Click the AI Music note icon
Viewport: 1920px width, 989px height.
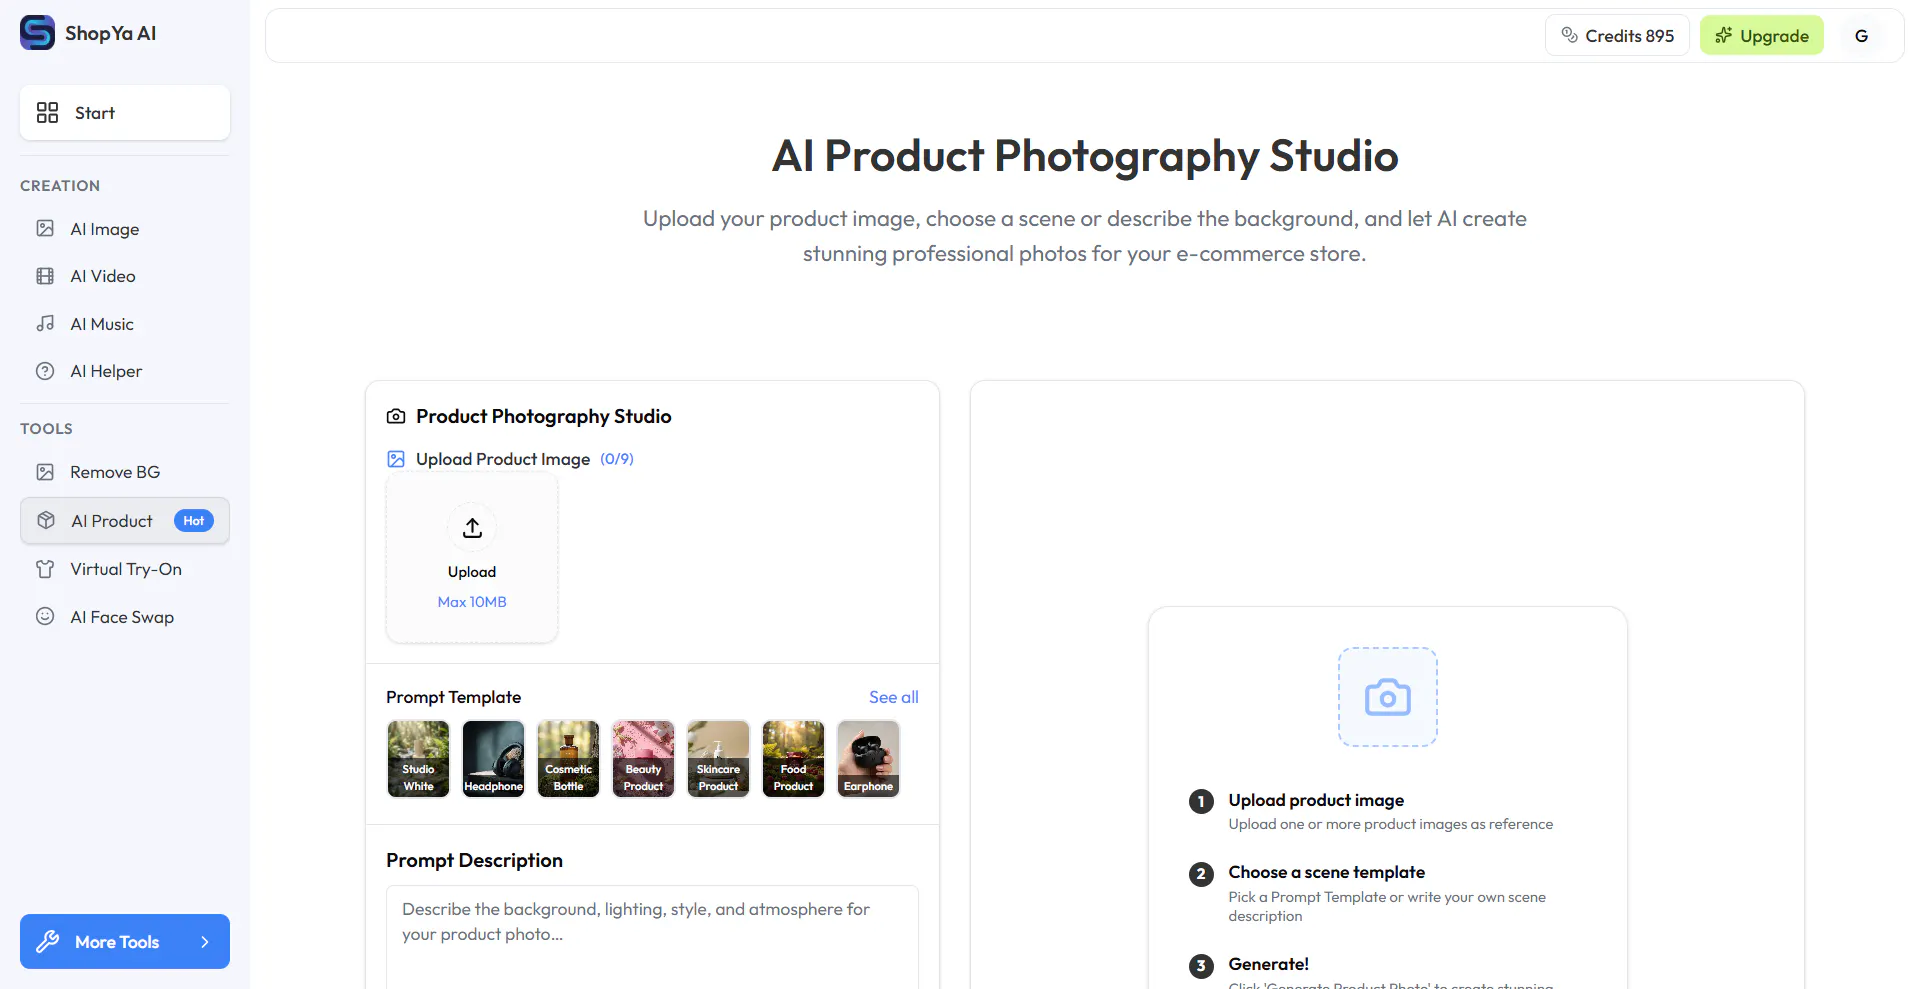(x=45, y=324)
